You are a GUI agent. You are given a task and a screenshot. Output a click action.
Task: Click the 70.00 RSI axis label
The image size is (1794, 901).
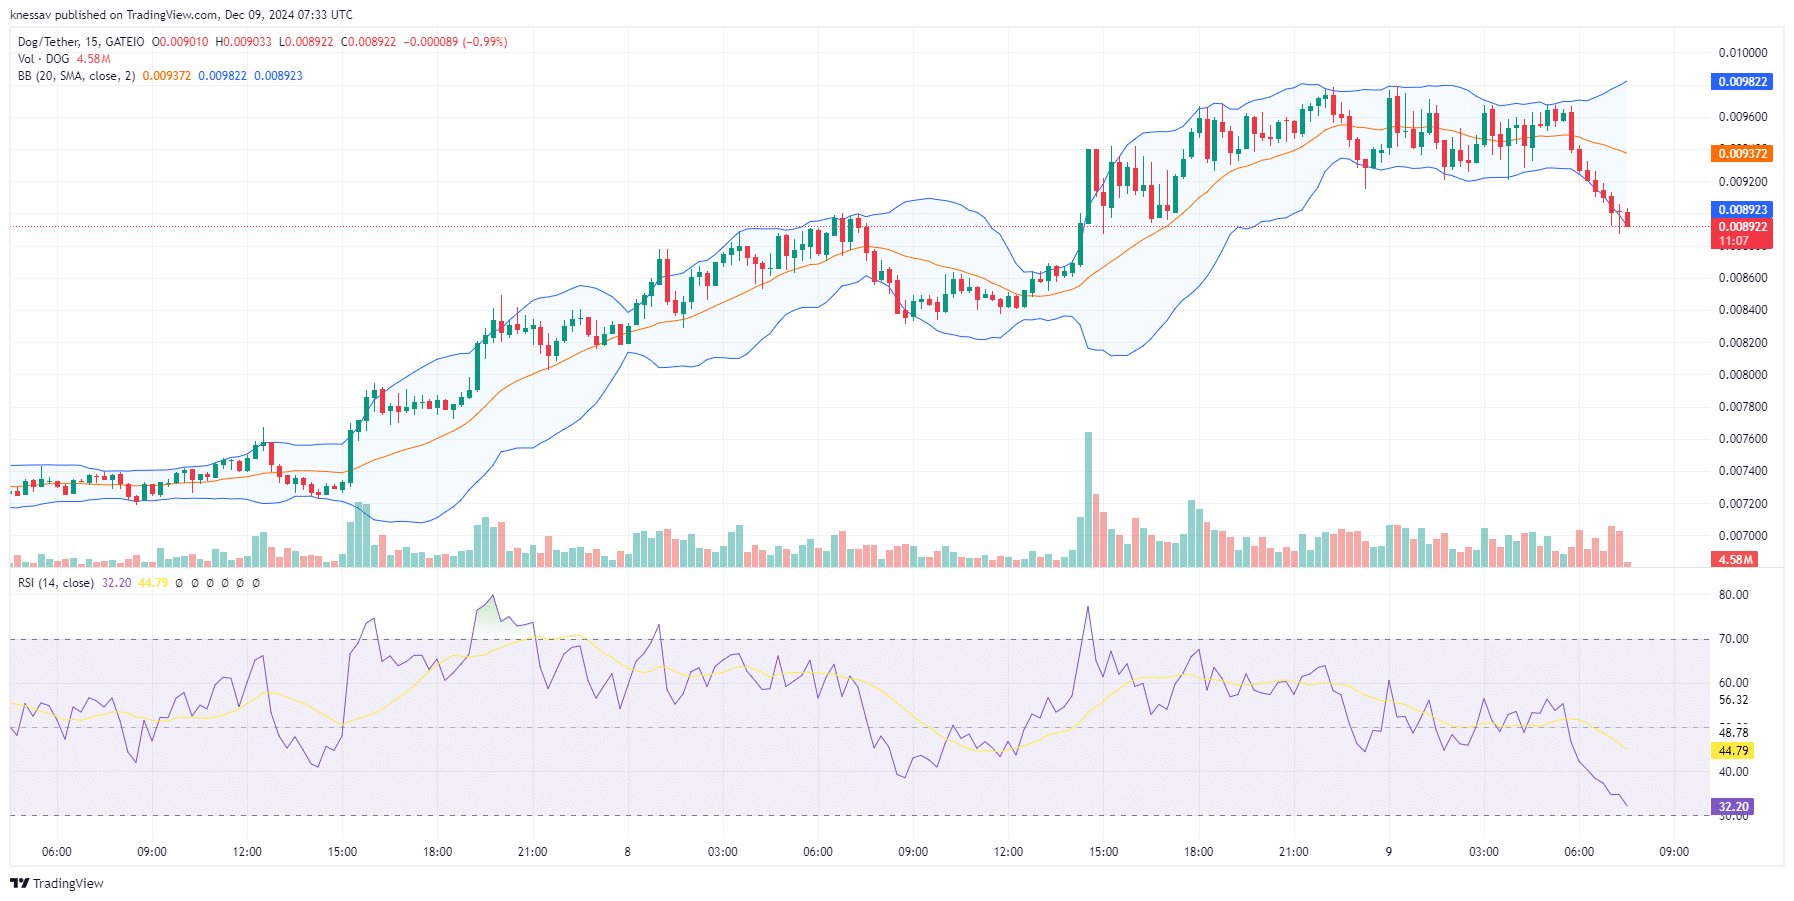point(1733,639)
